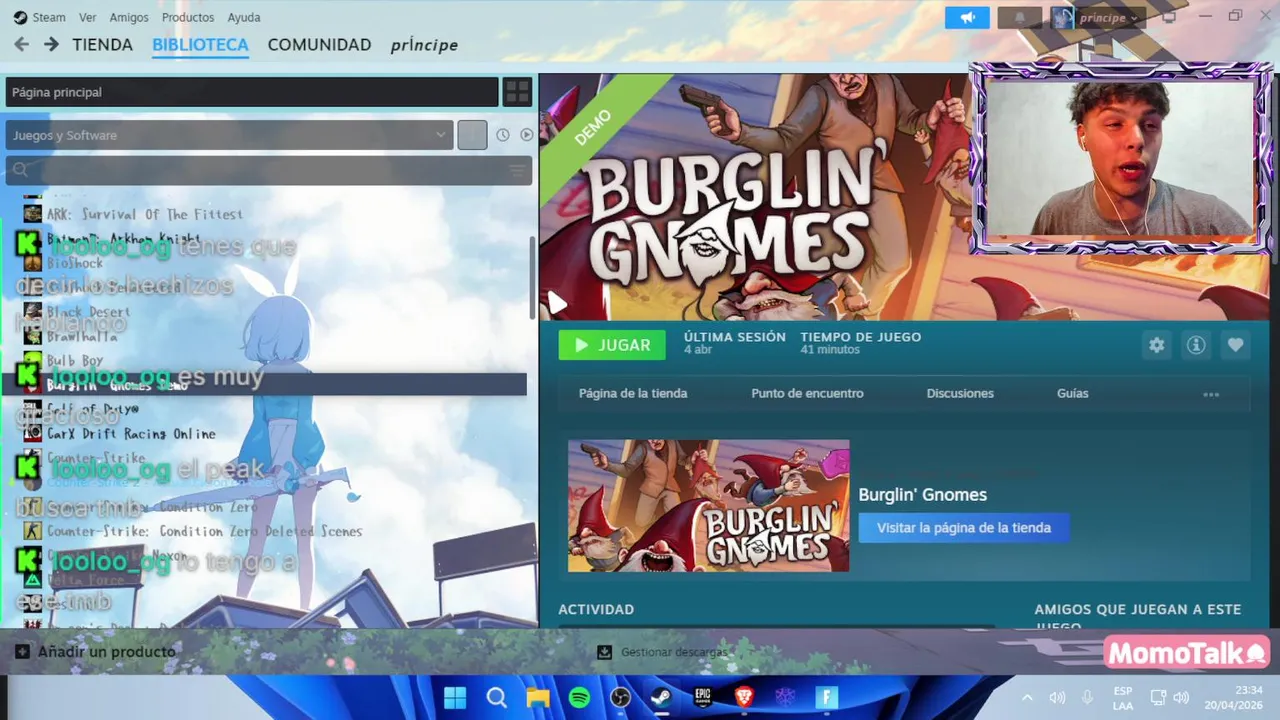Screen dimensions: 1280x720
Task: Click Burglin' Gnomes store thumbnail
Action: pyautogui.click(x=708, y=506)
